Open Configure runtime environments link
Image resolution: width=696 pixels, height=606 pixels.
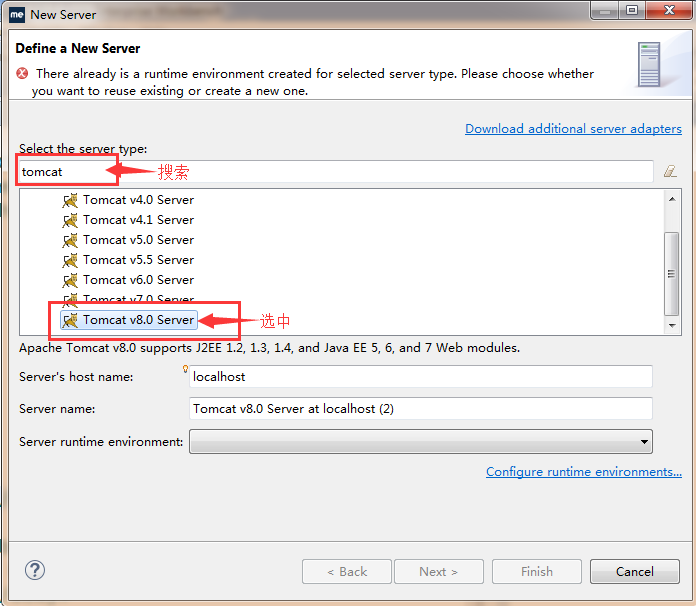[x=584, y=472]
